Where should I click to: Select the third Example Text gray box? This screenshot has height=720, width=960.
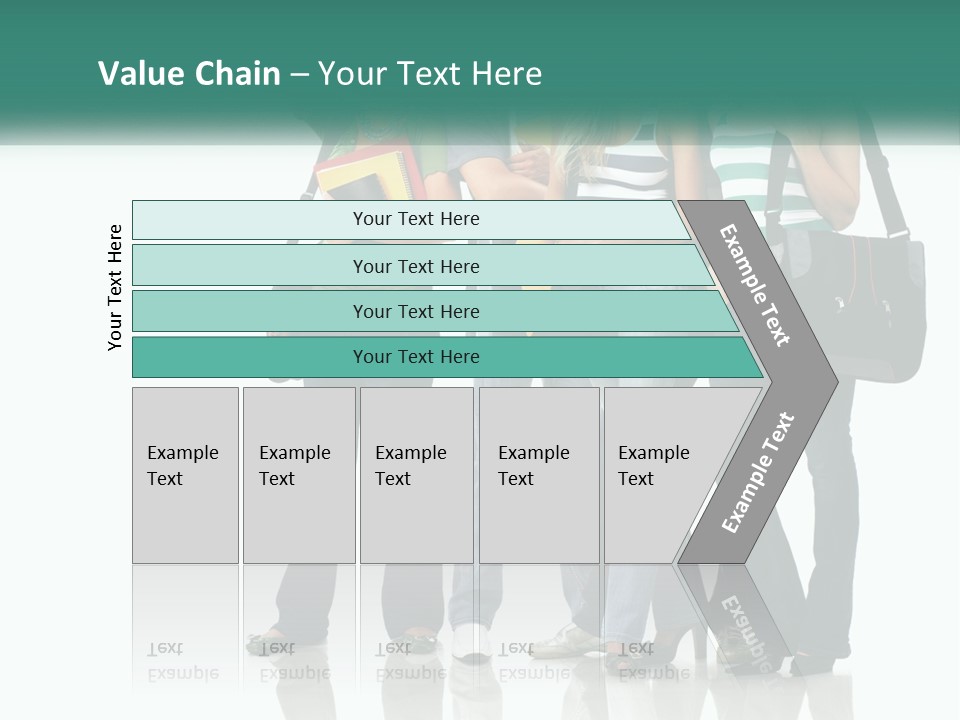click(x=417, y=475)
